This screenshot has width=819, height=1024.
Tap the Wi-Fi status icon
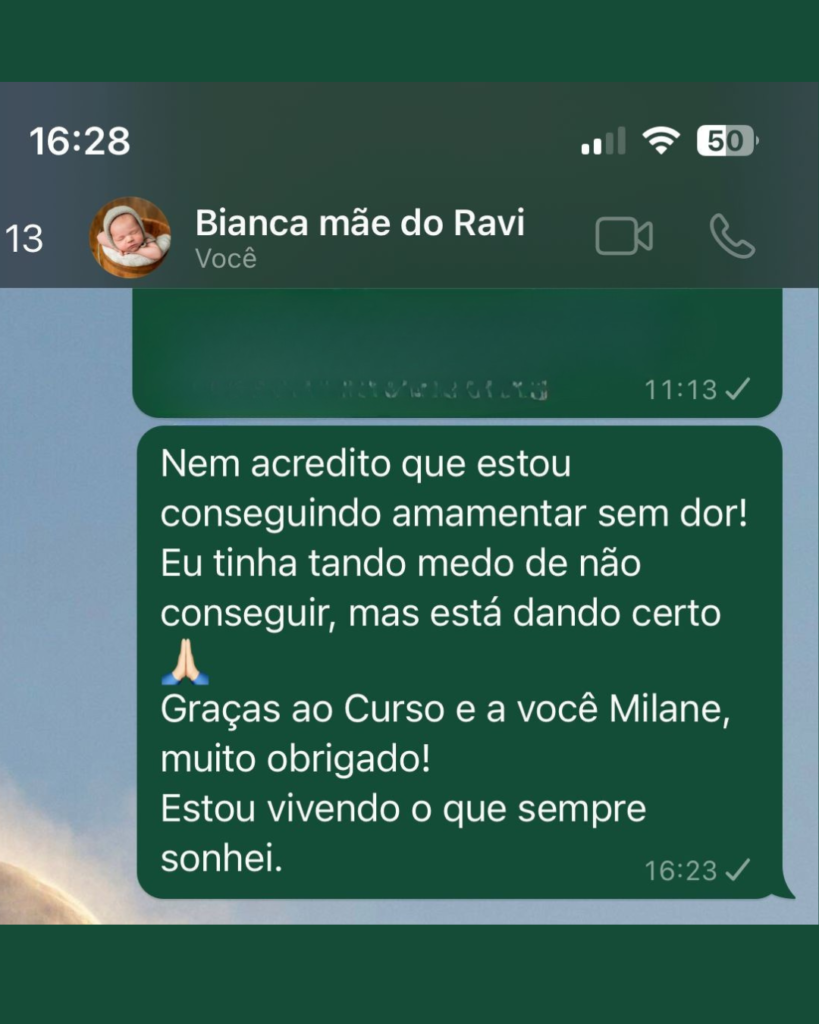(x=660, y=140)
